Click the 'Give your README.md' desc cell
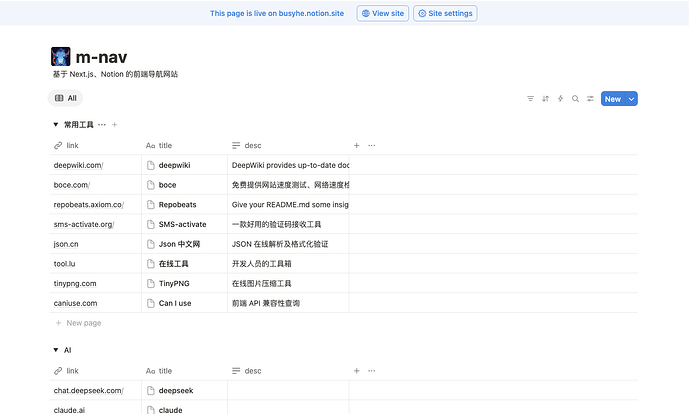The width and height of the screenshot is (689, 414). click(x=289, y=205)
